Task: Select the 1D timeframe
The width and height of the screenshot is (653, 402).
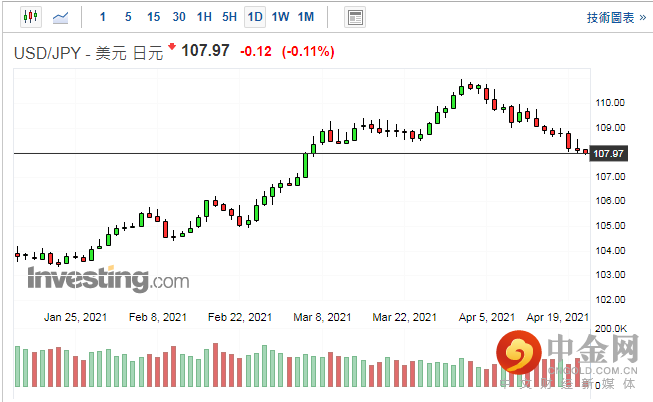Action: point(255,17)
